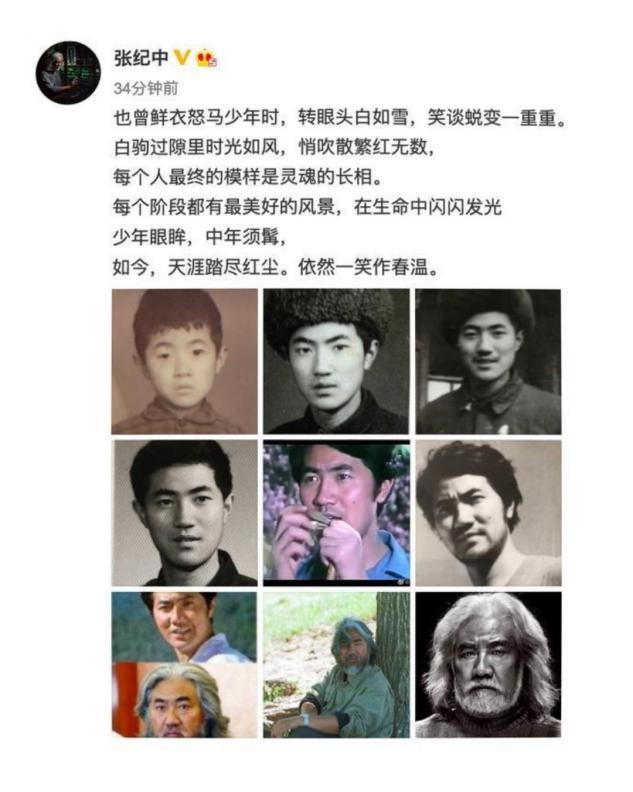
Task: Open the round profile avatar of the poster
Action: pyautogui.click(x=68, y=72)
